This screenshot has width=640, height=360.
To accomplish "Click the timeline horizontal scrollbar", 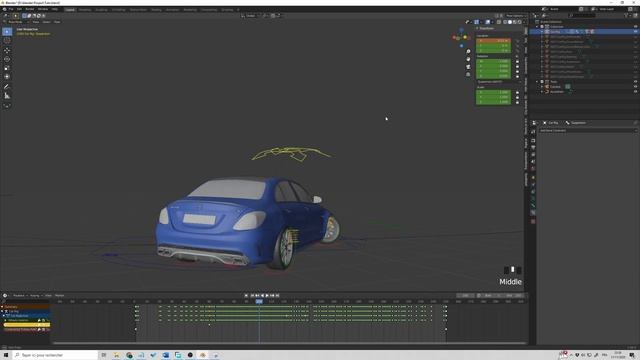I will click(x=290, y=343).
